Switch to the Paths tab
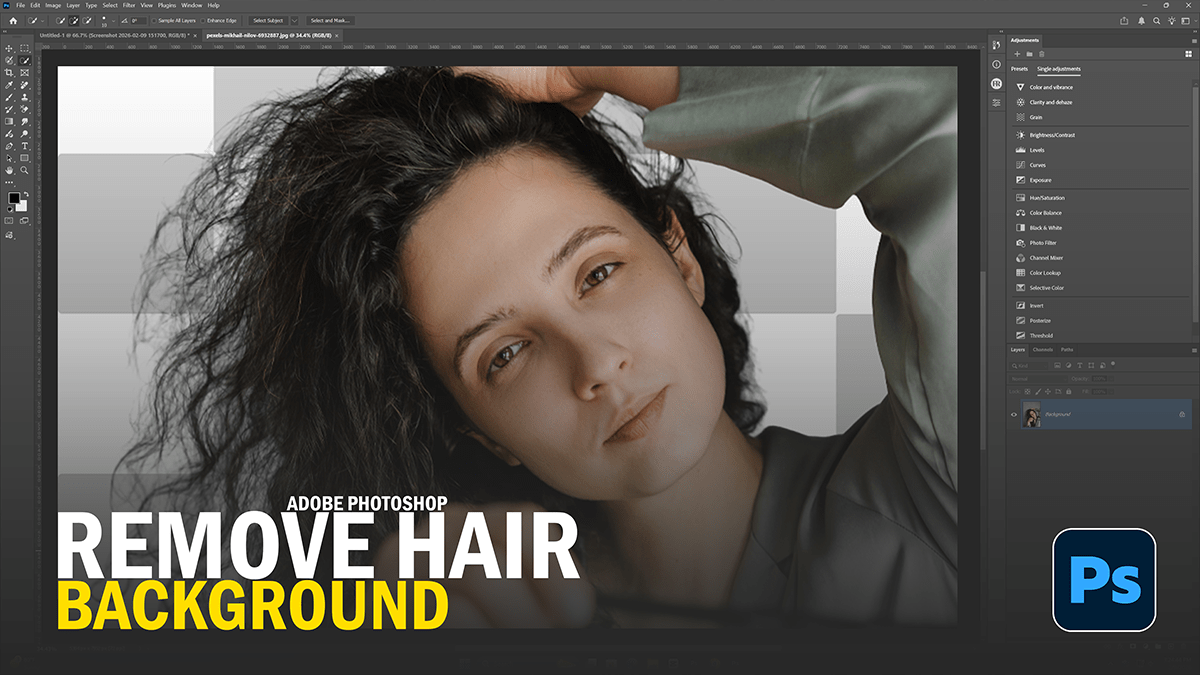 click(1067, 350)
